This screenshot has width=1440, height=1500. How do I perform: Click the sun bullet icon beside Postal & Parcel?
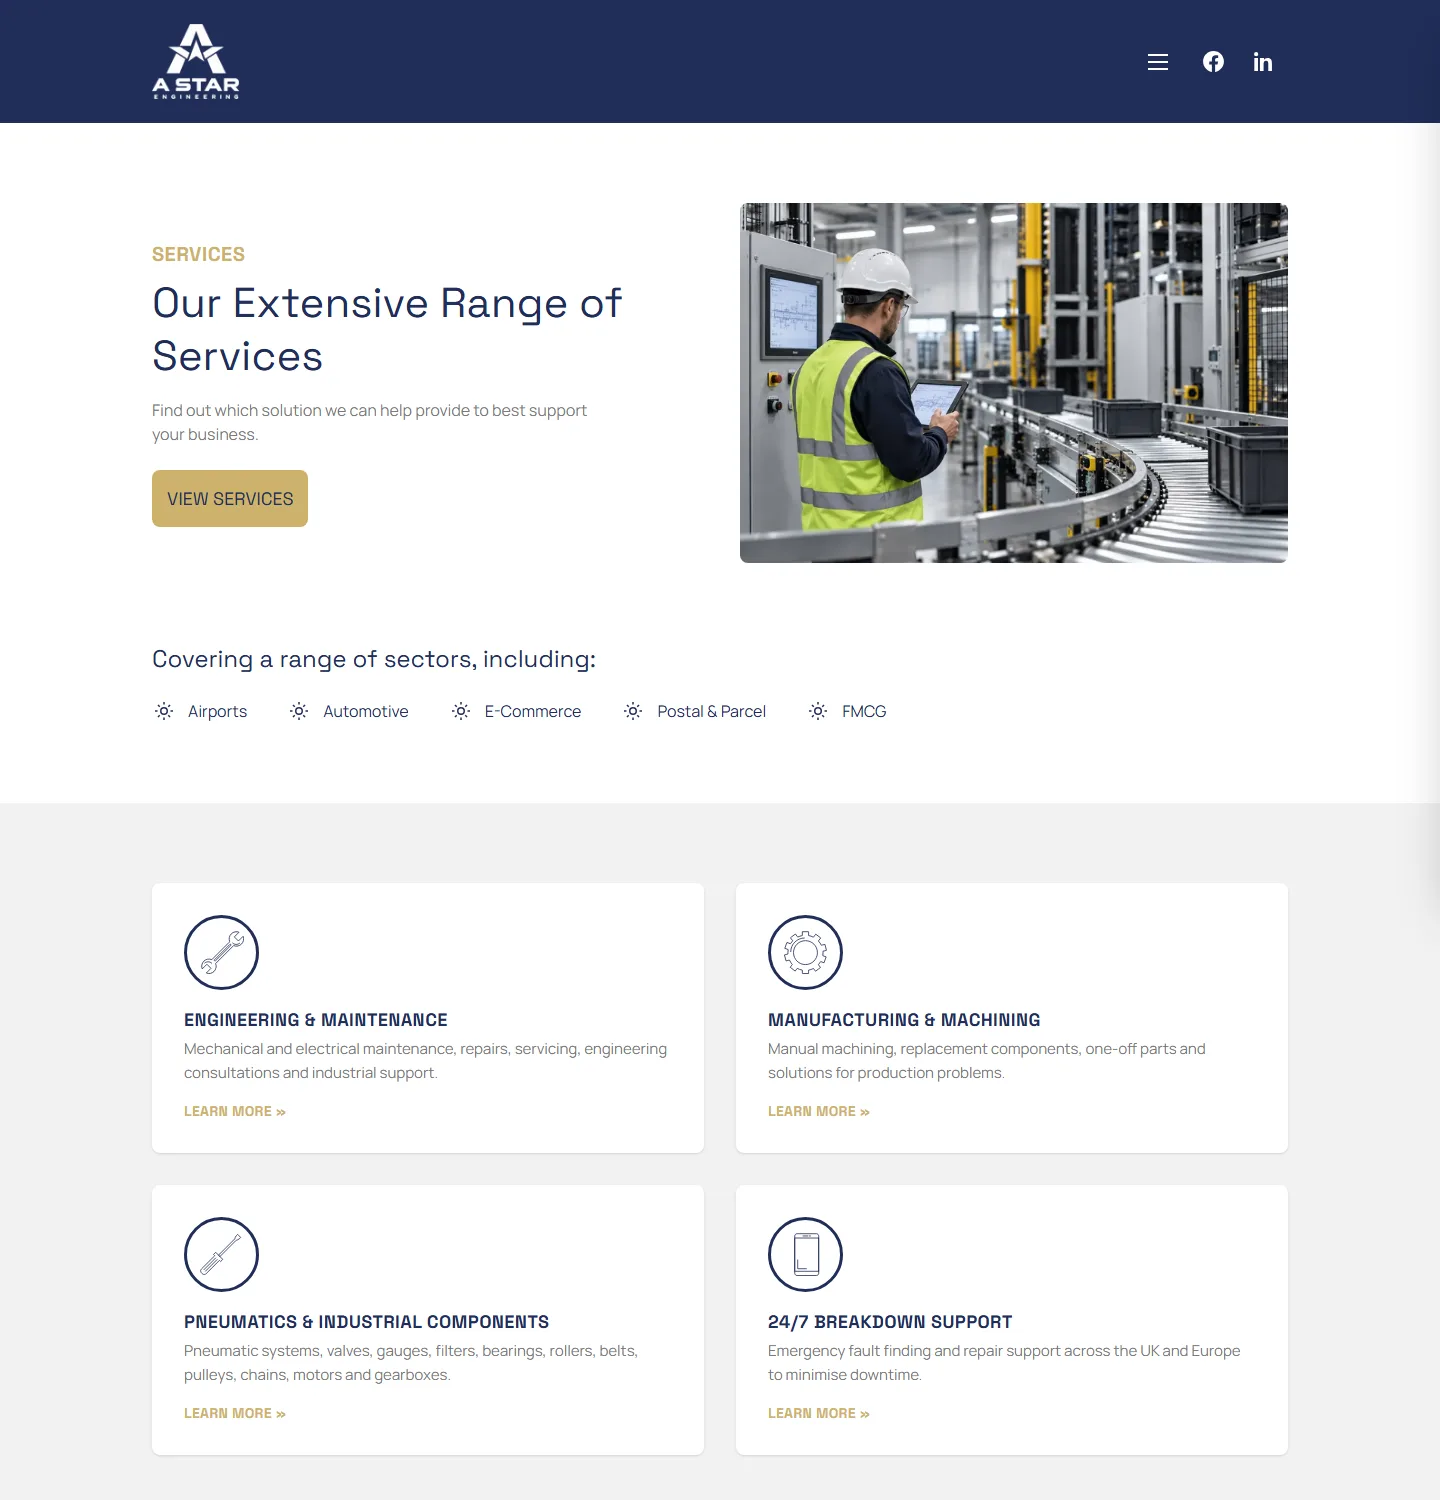(x=633, y=711)
